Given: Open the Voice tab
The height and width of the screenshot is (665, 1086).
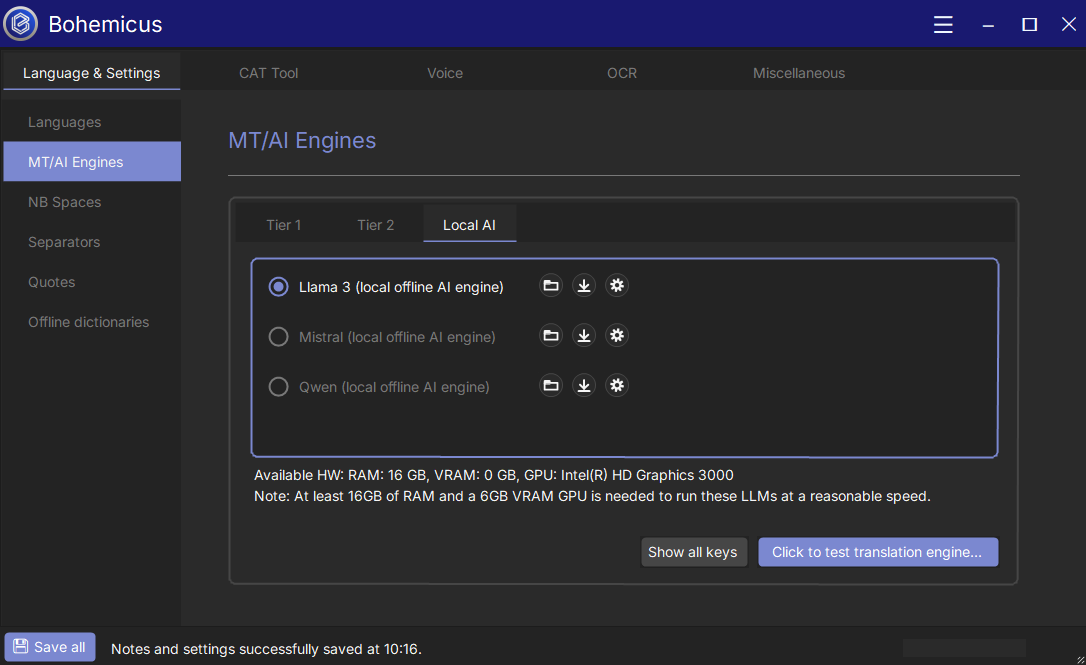Looking at the screenshot, I should (445, 73).
